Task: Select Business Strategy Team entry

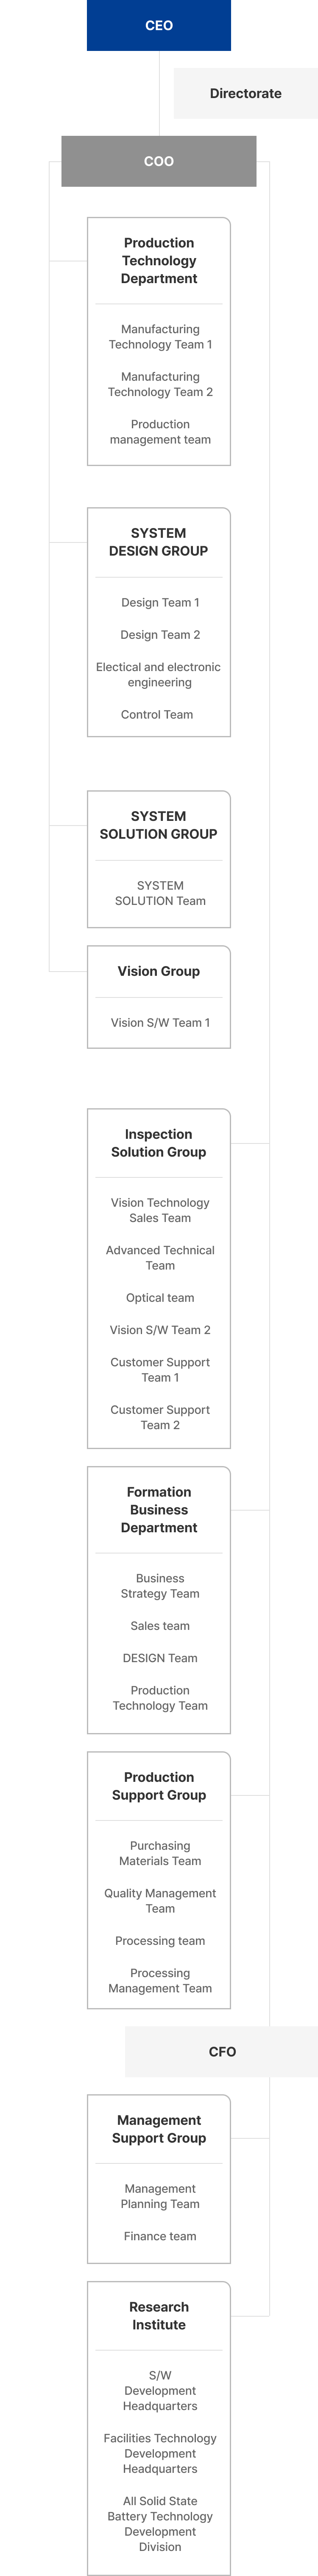Action: point(160,1586)
